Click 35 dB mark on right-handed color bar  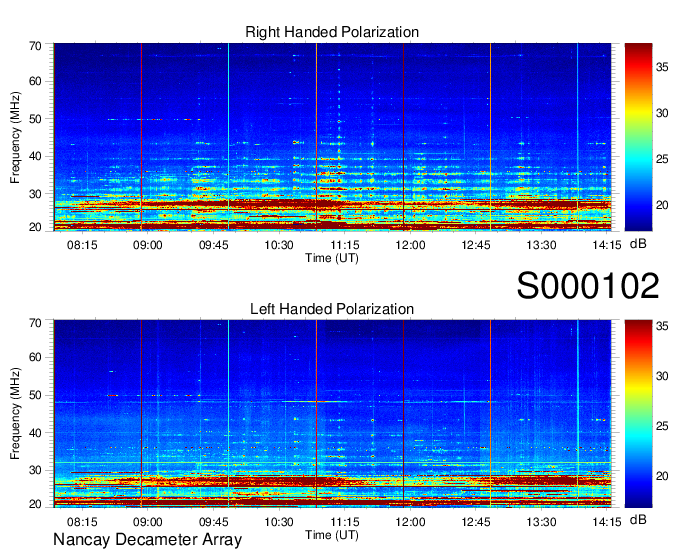(x=662, y=67)
